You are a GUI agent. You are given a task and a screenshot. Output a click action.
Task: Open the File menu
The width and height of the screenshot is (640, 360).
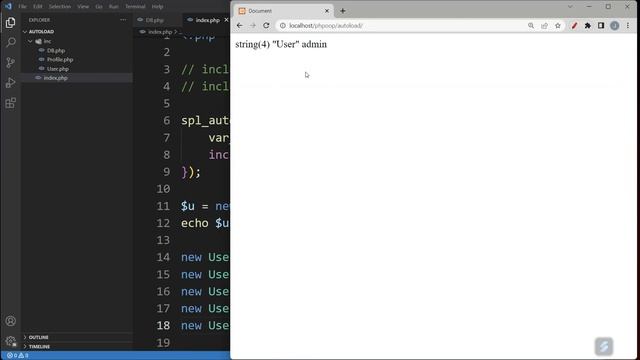22,7
